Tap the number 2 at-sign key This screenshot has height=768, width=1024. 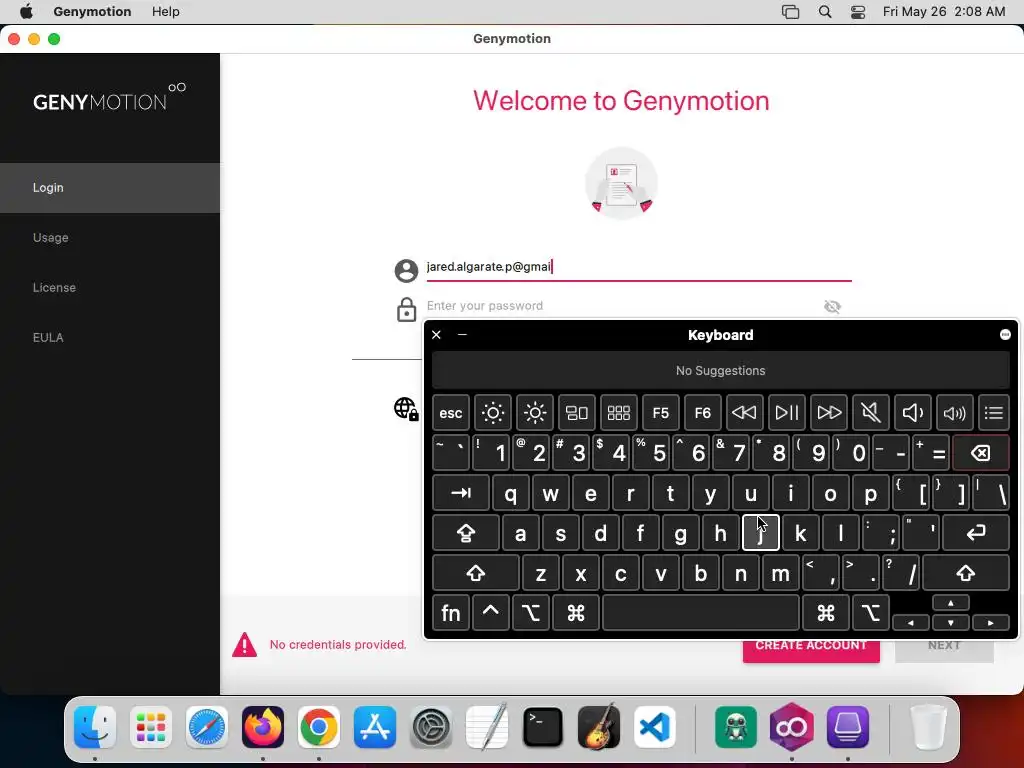pyautogui.click(x=530, y=453)
